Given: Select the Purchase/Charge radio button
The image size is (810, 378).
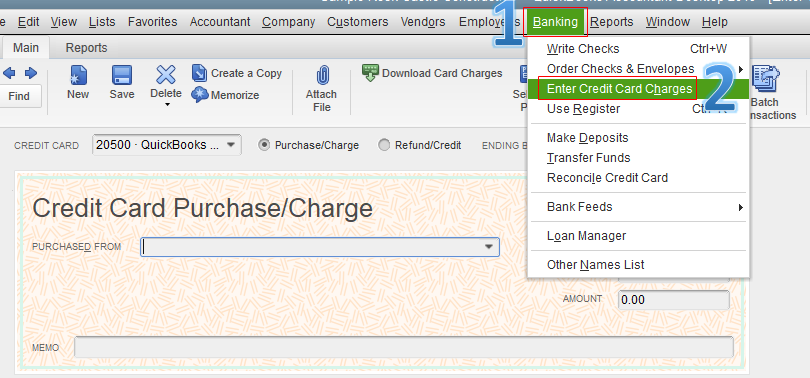Looking at the screenshot, I should (263, 145).
